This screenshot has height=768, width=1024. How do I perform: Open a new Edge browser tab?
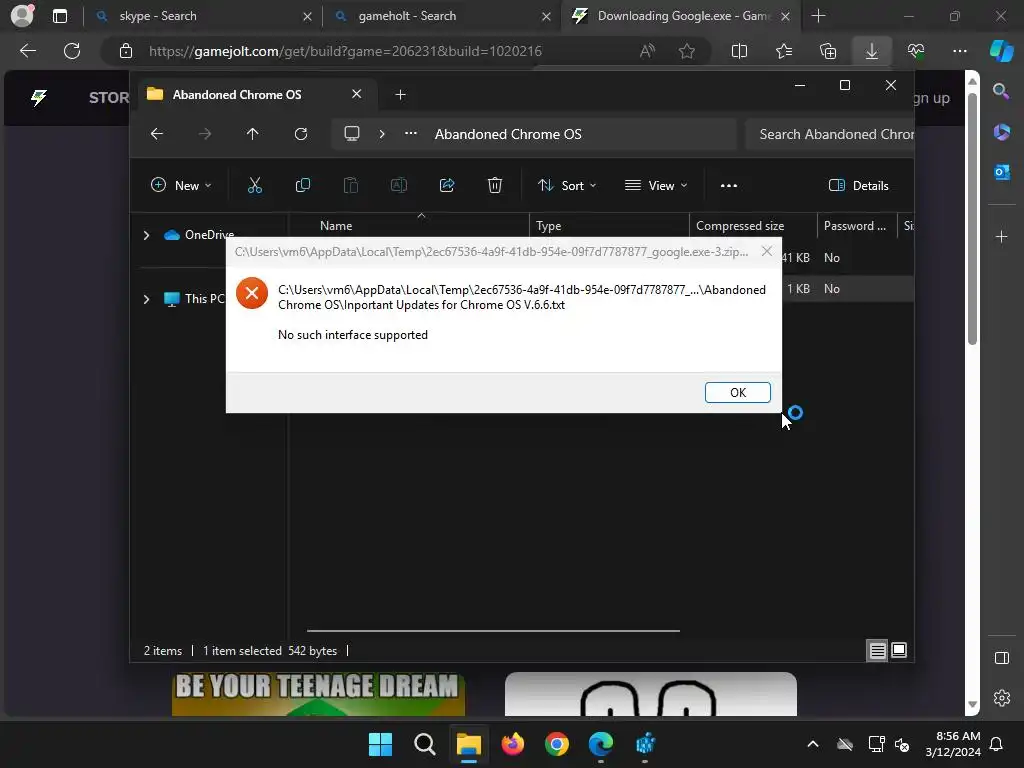click(818, 16)
